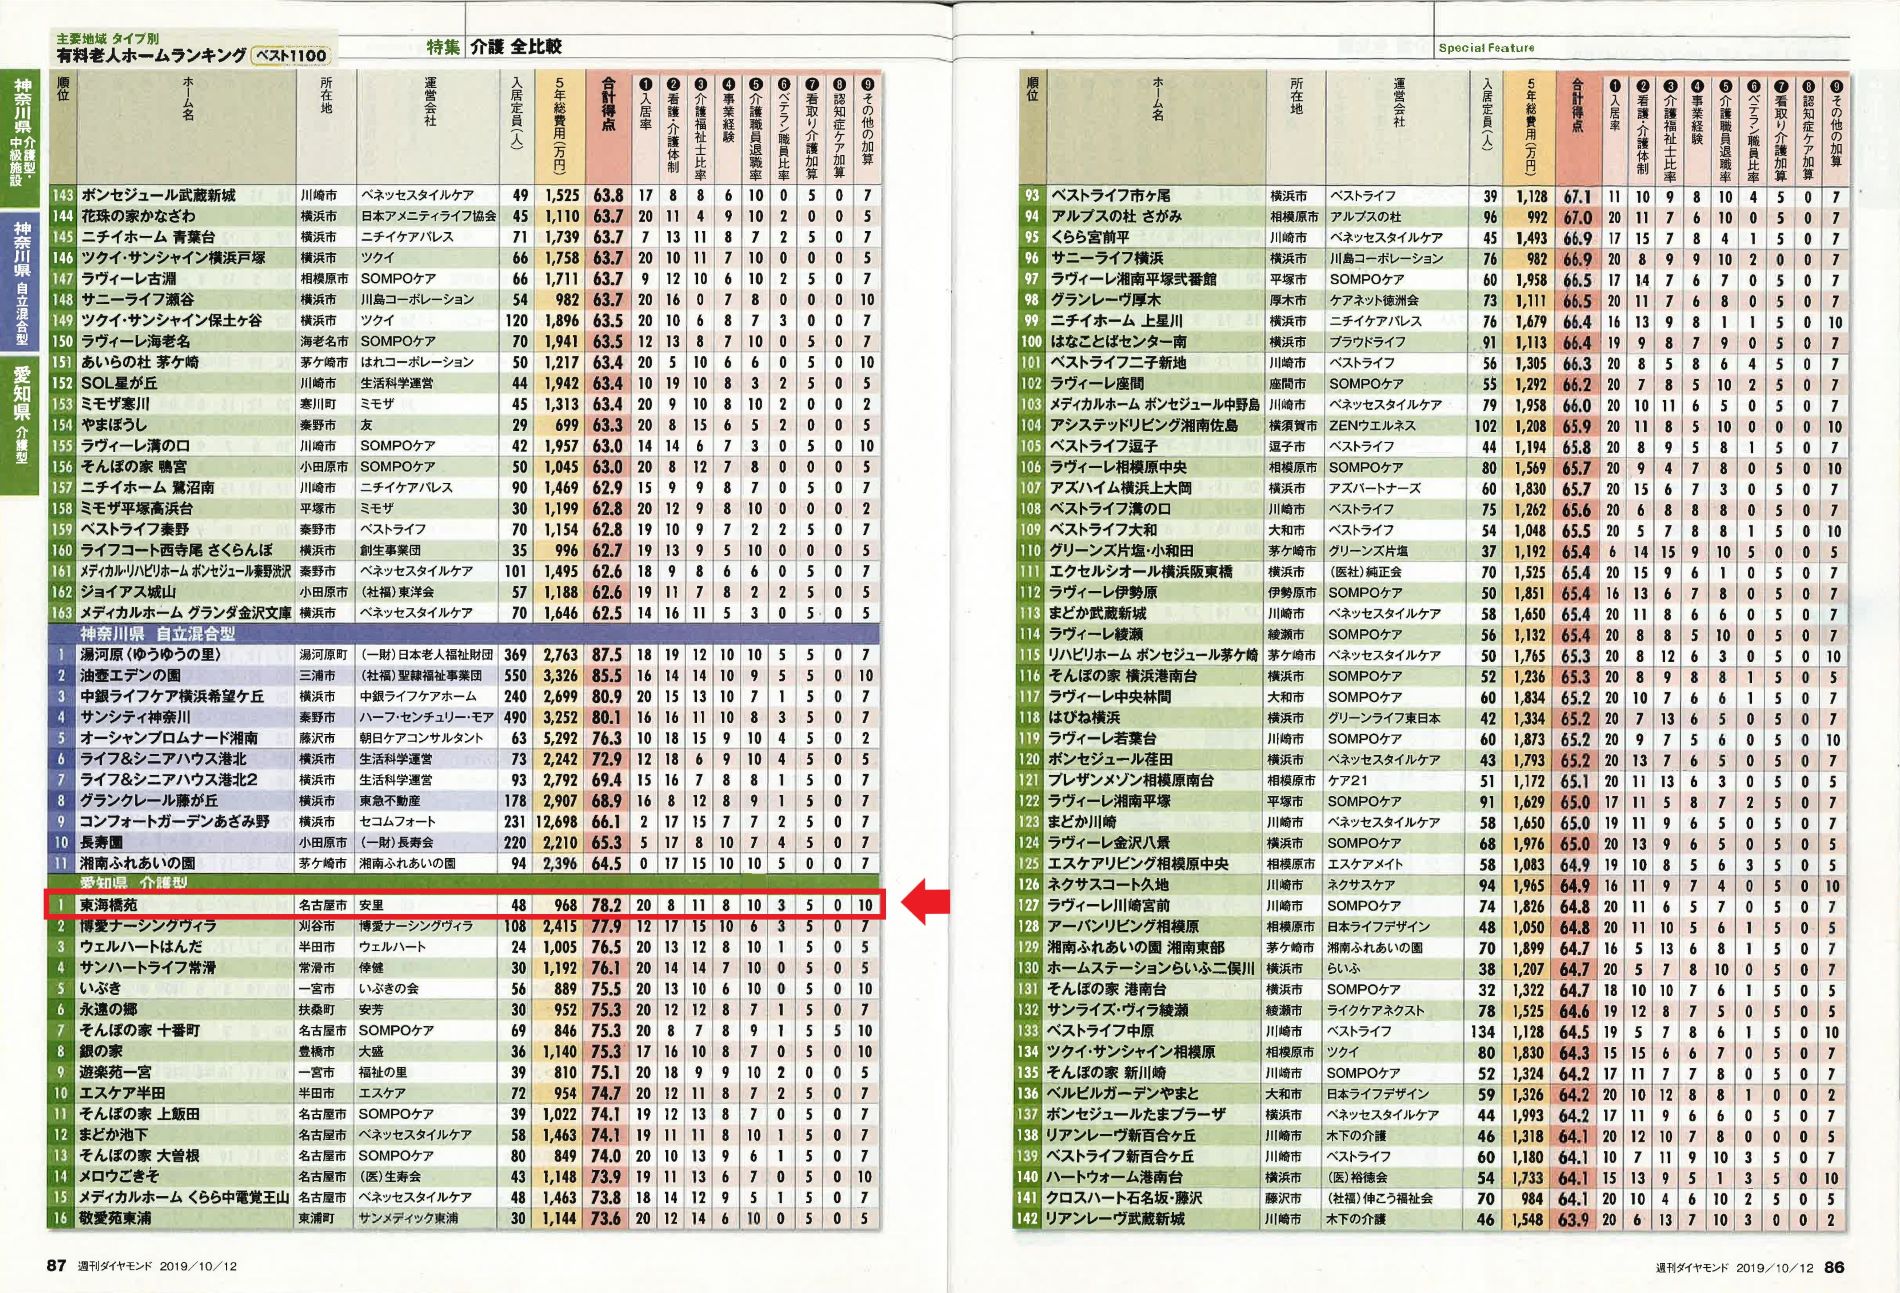1900x1293 pixels.
Task: Click the home name サンハートライフ常滑
Action: (x=148, y=968)
